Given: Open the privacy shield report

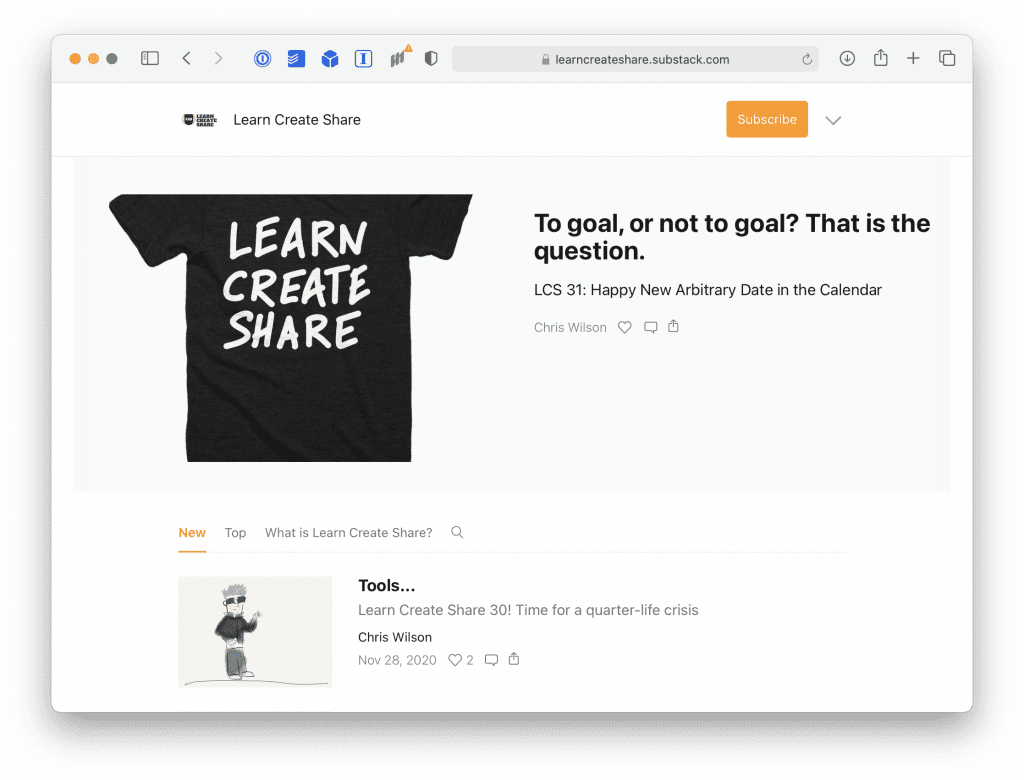Looking at the screenshot, I should 431,59.
